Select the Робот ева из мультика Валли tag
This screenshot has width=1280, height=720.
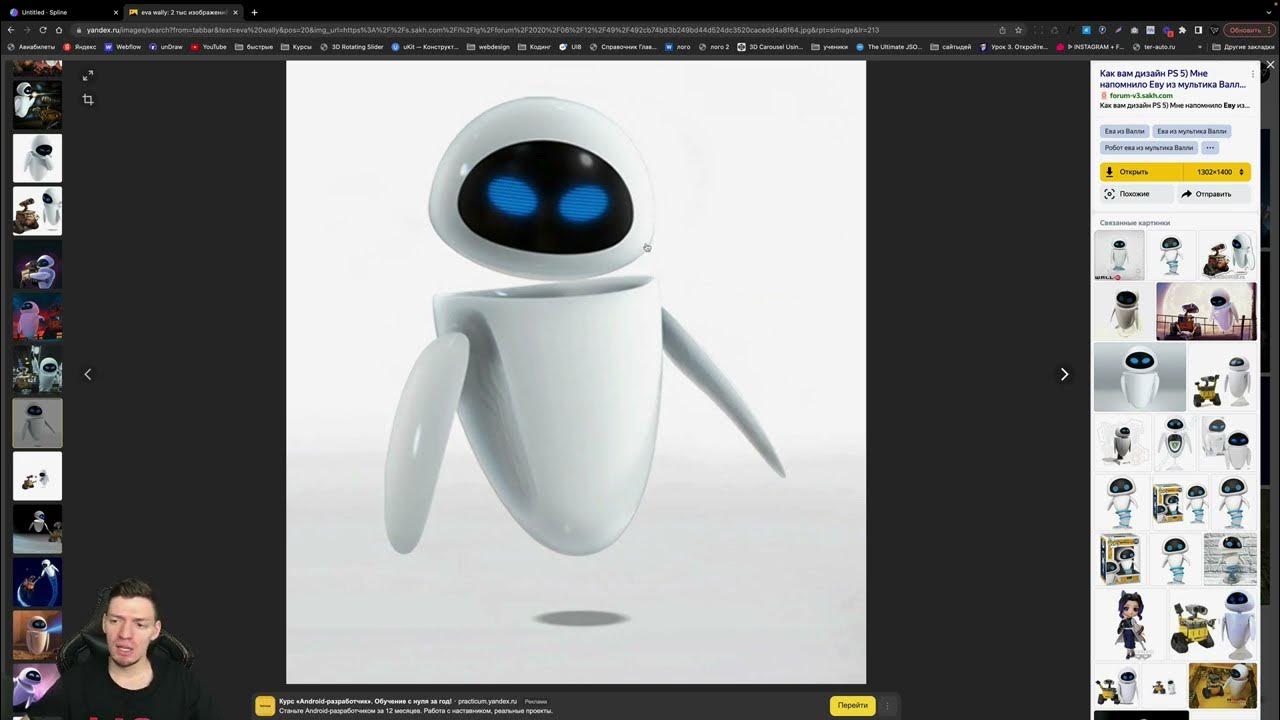click(x=1149, y=148)
